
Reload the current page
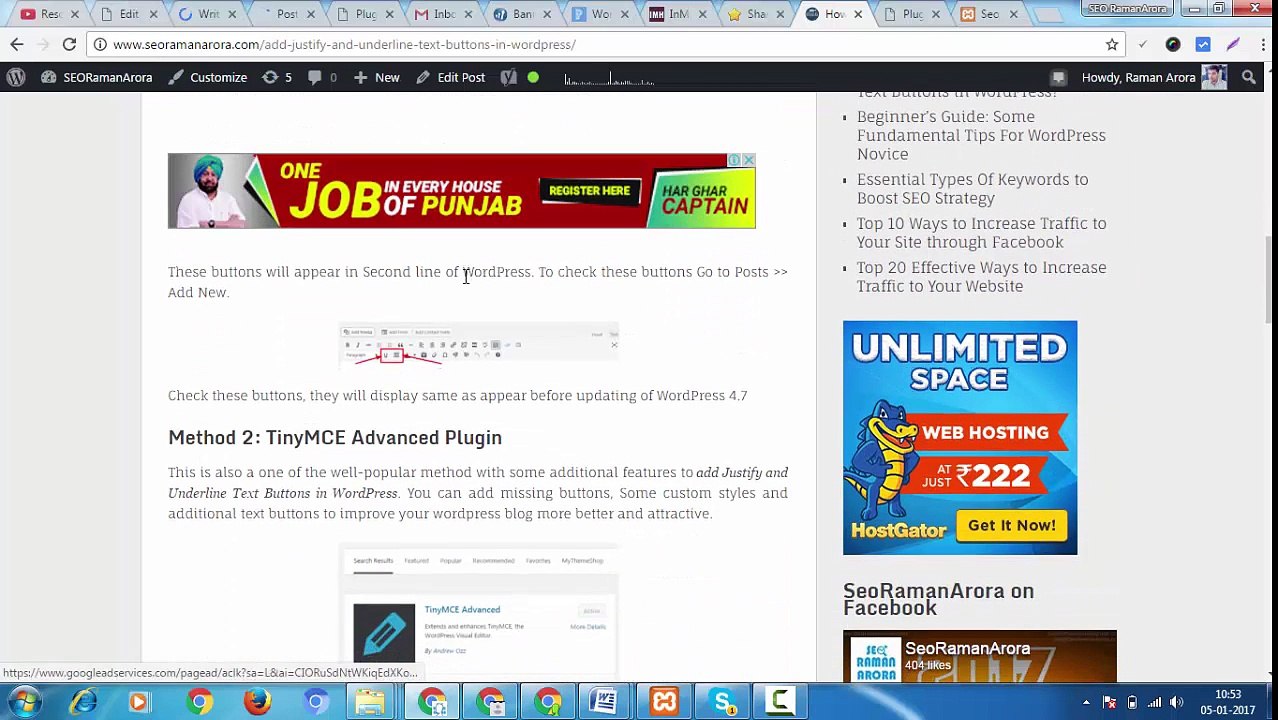69,44
